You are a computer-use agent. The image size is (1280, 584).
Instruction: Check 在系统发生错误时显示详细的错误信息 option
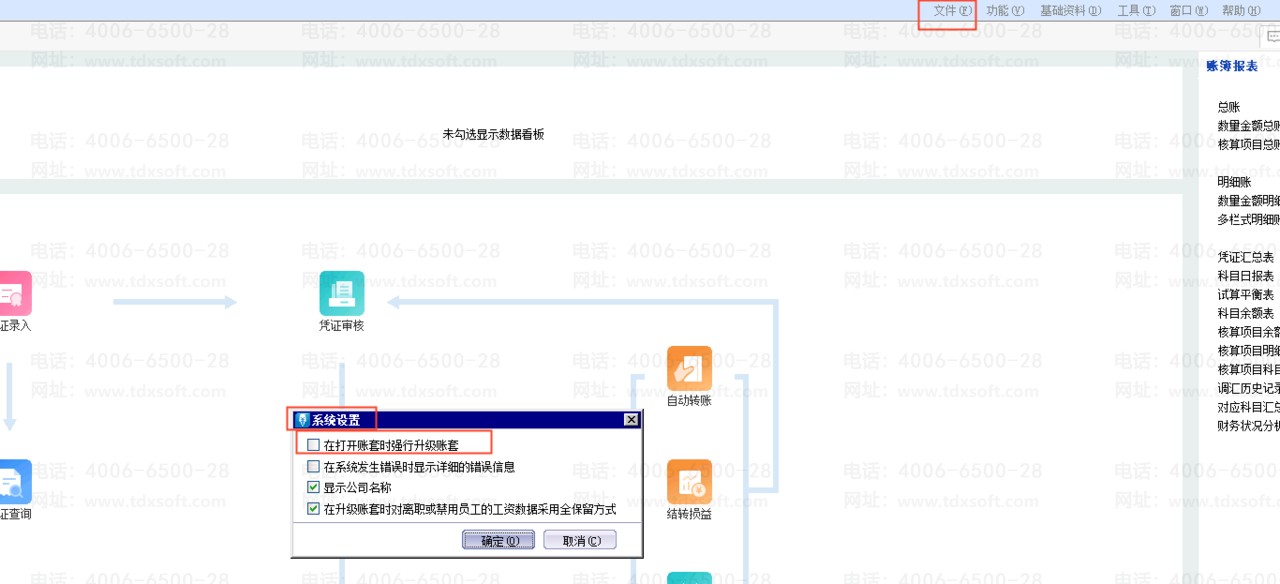(314, 466)
